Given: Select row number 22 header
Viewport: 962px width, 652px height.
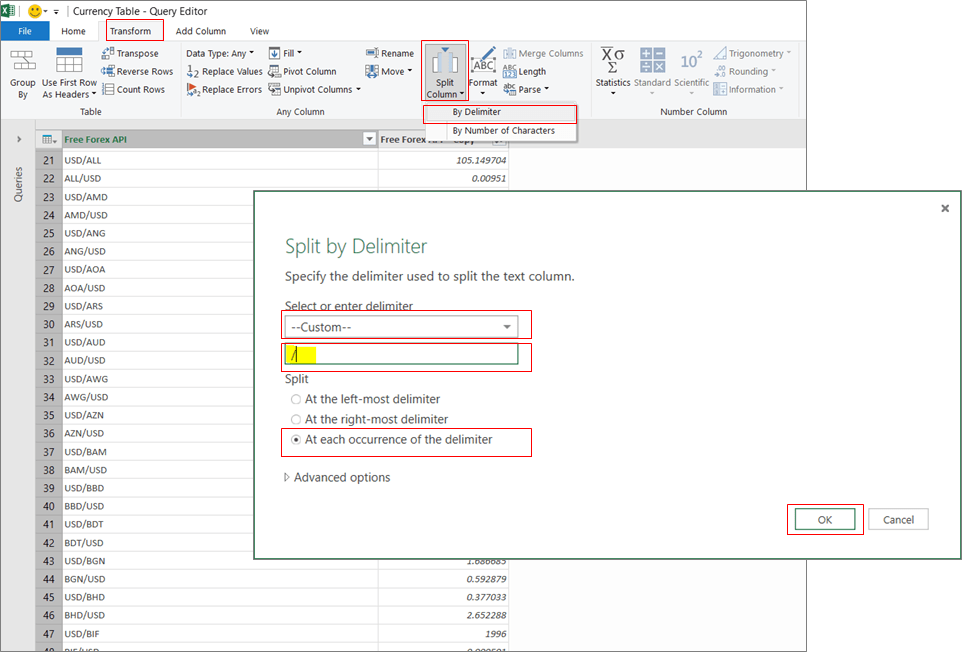Looking at the screenshot, I should [x=48, y=178].
